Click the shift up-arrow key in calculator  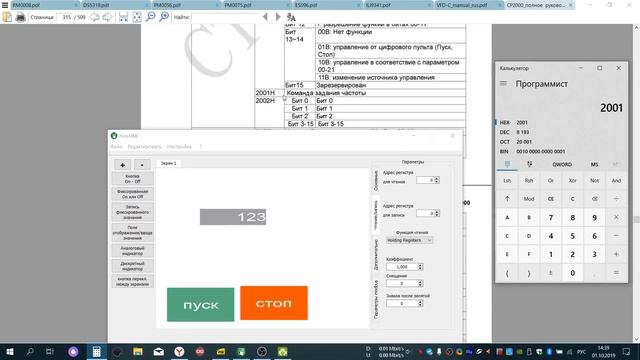pos(507,199)
